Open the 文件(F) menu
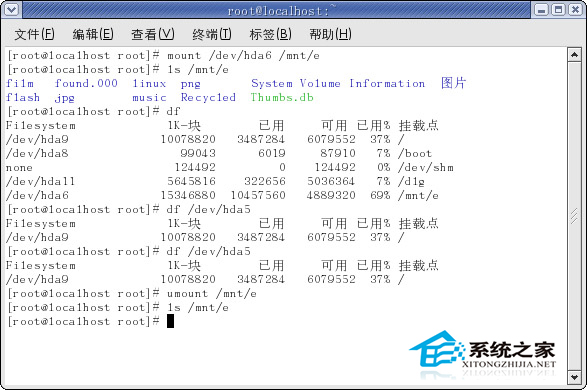The height and width of the screenshot is (390, 587). 34,34
